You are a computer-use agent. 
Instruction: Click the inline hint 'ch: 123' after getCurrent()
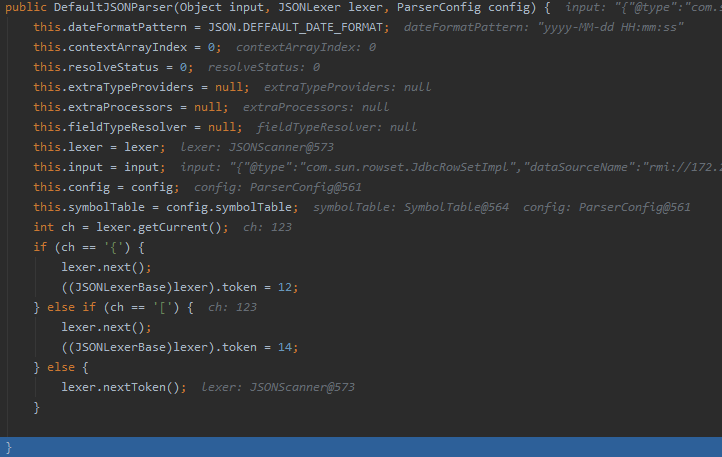pos(267,228)
